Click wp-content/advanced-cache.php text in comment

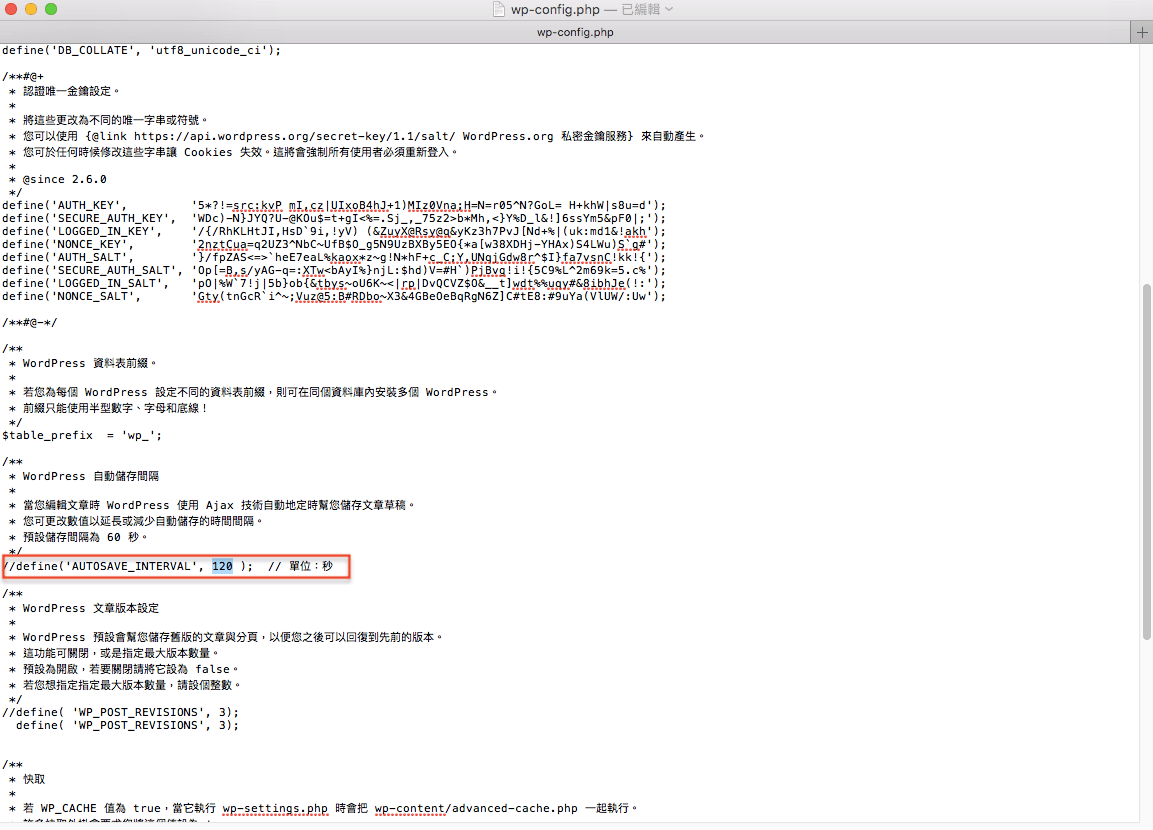point(476,809)
